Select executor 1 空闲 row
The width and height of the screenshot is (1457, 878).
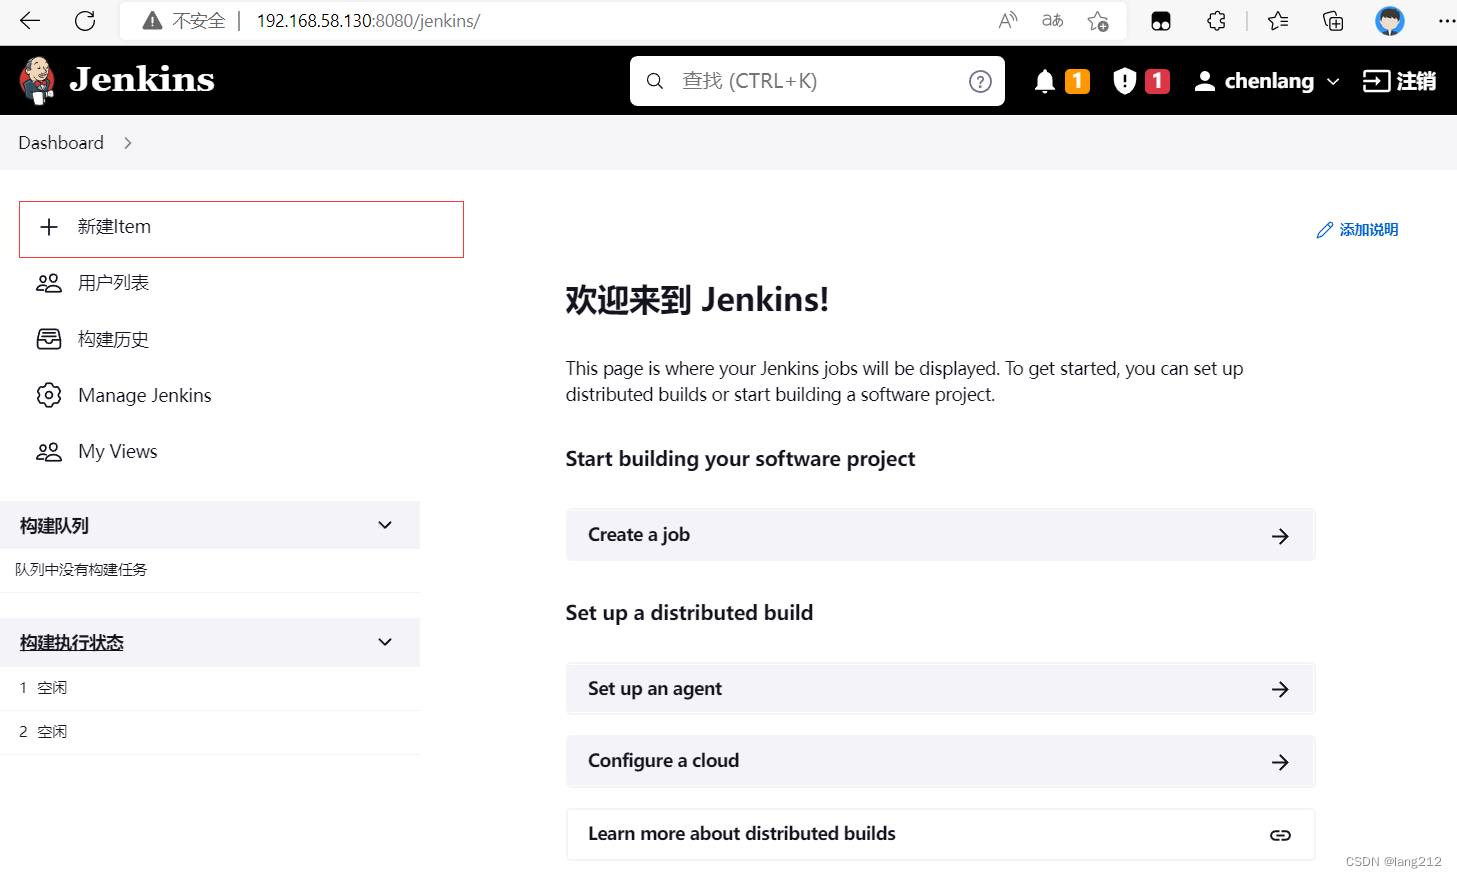click(210, 688)
